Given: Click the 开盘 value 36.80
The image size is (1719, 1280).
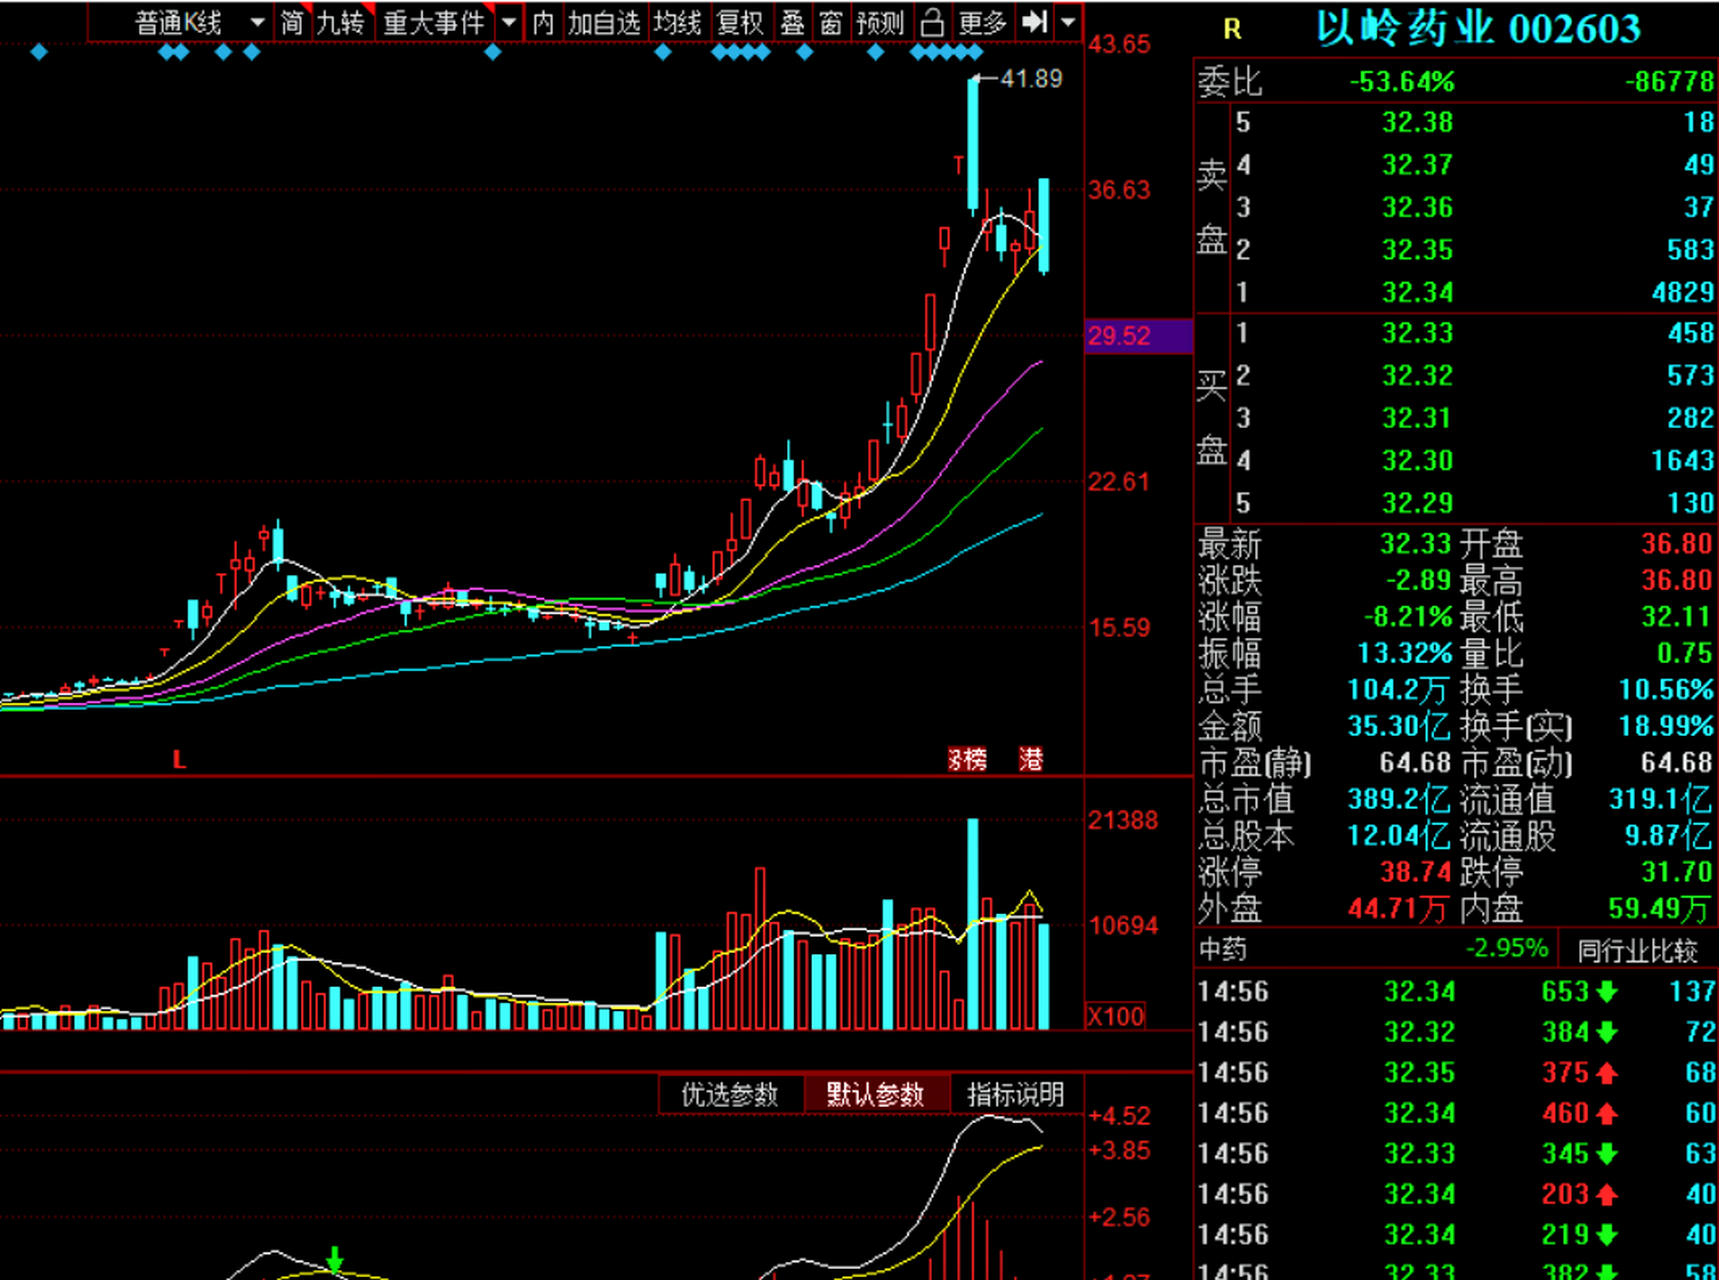Looking at the screenshot, I should coord(1677,544).
